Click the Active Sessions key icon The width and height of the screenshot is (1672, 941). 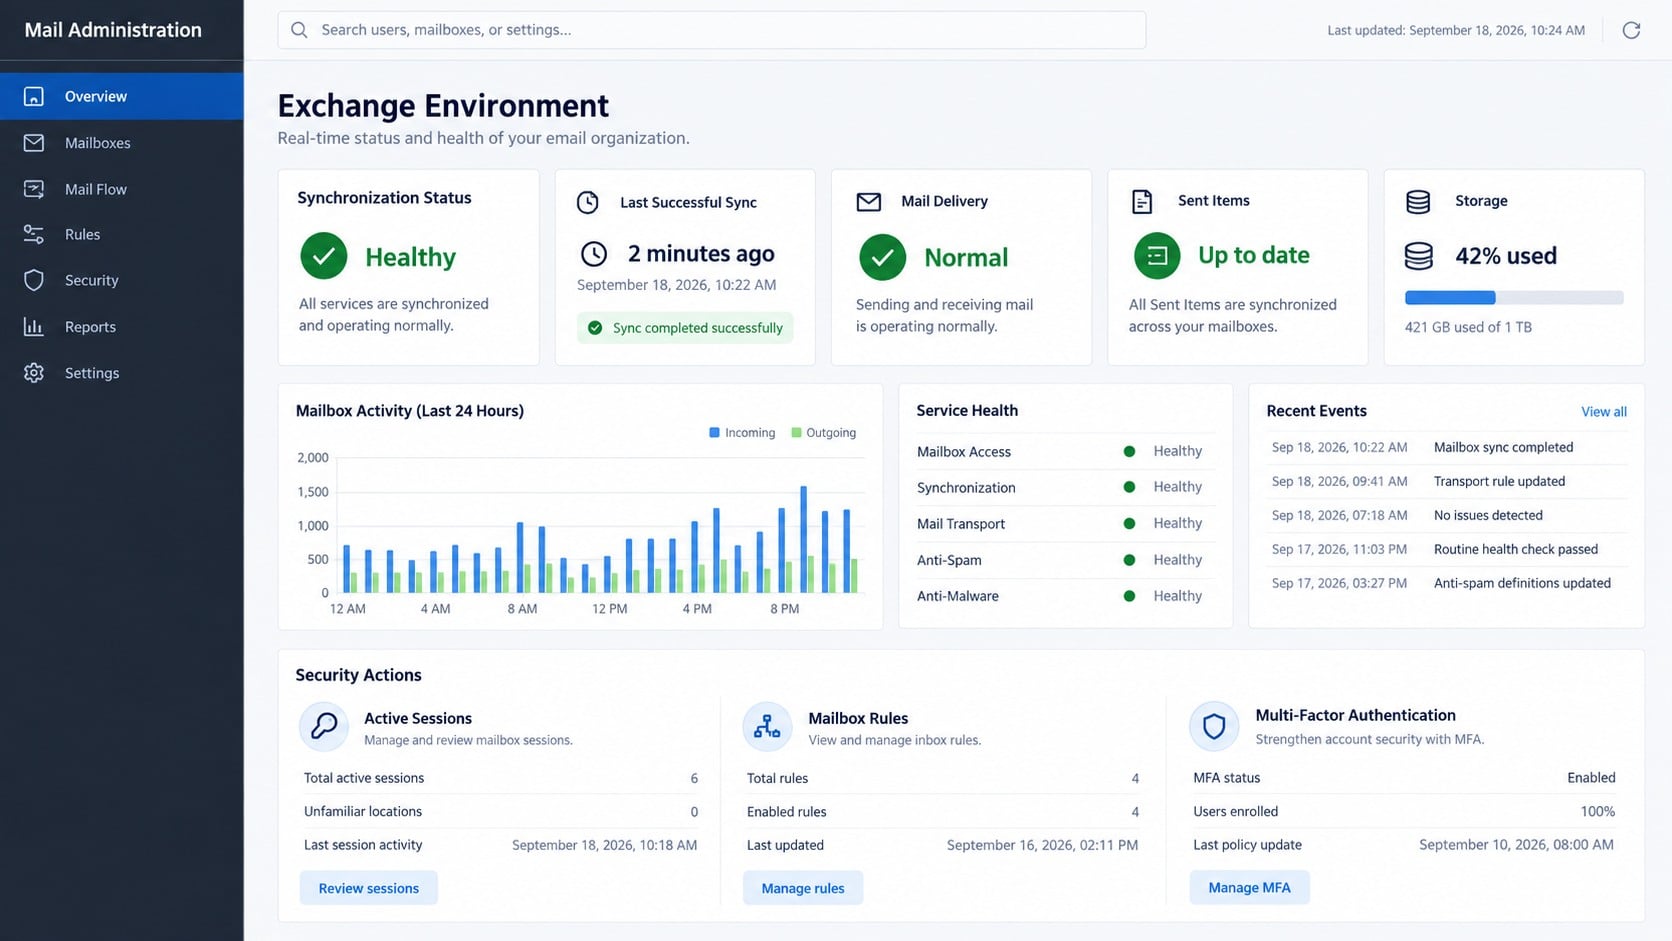click(324, 726)
